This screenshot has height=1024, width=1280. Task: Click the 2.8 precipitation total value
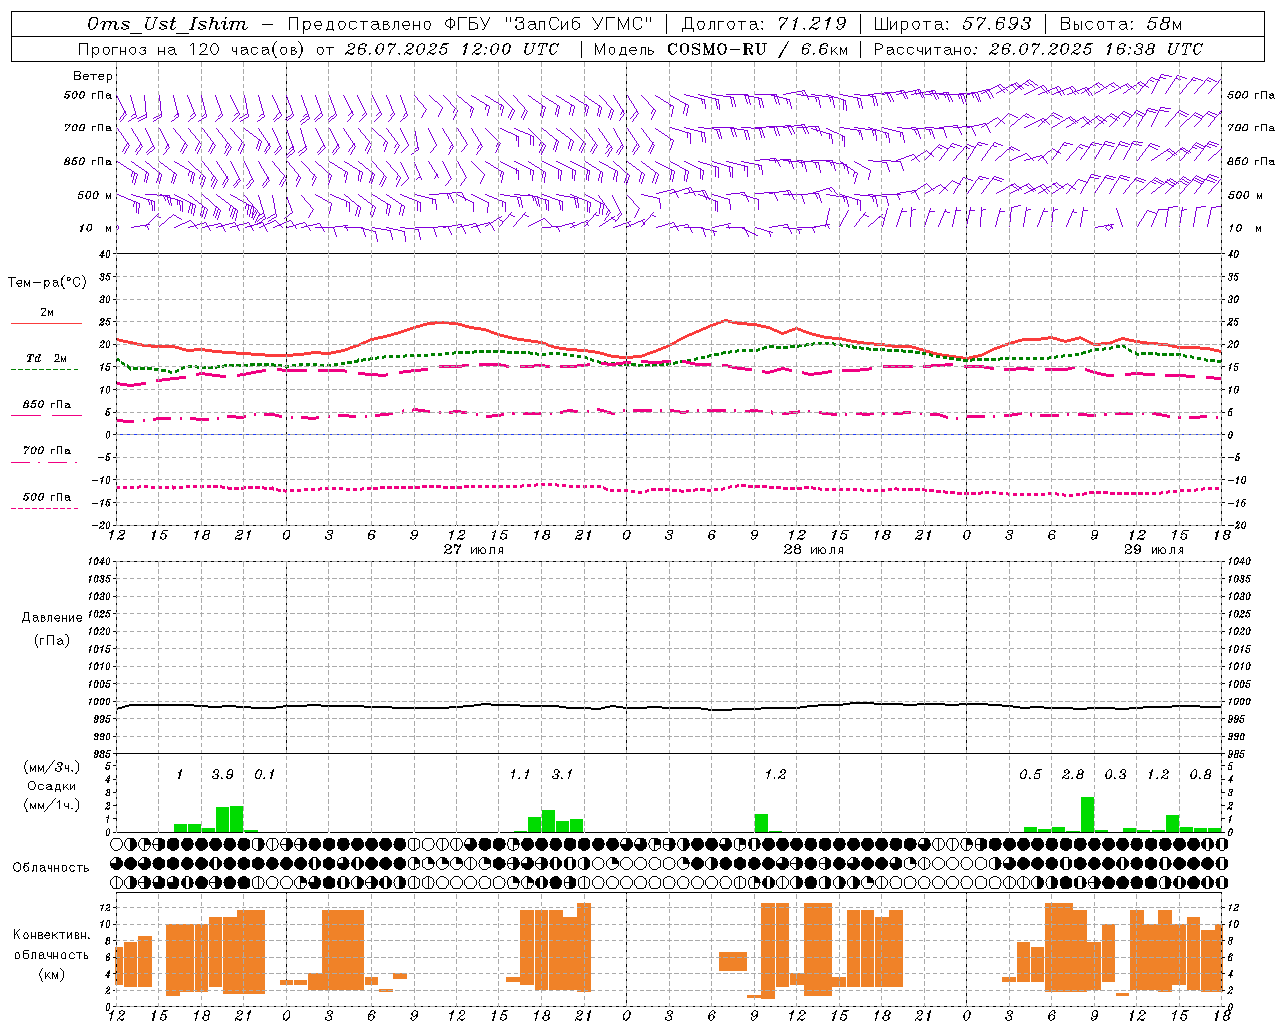click(1073, 775)
